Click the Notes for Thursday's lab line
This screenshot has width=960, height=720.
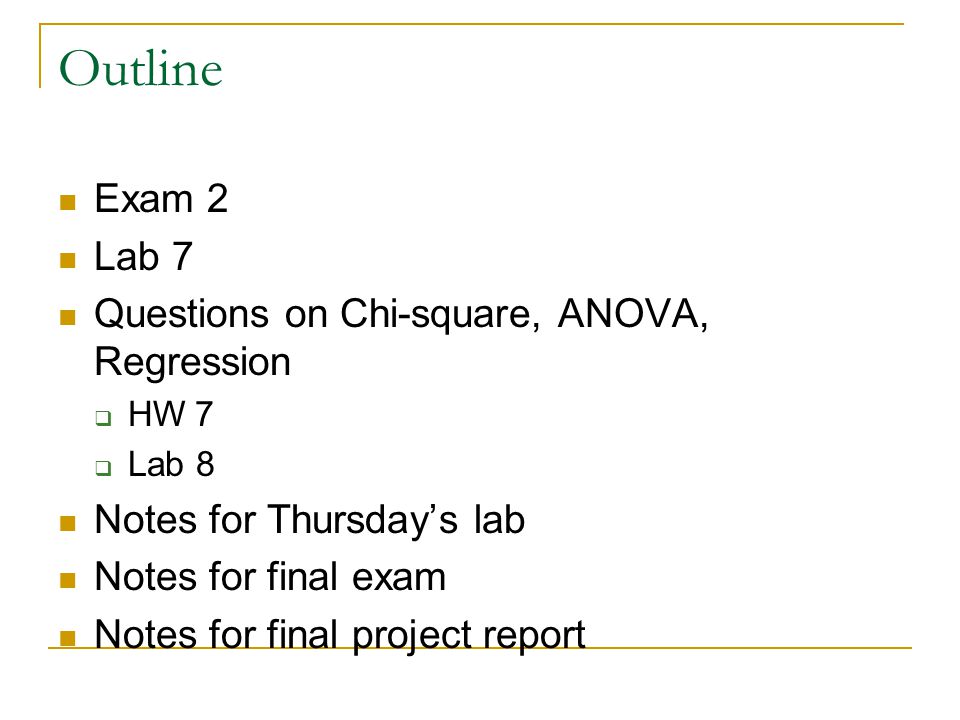310,520
